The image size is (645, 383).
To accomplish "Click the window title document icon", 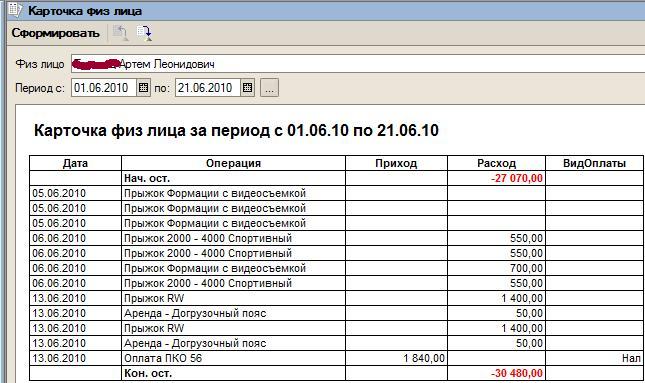I will [14, 10].
